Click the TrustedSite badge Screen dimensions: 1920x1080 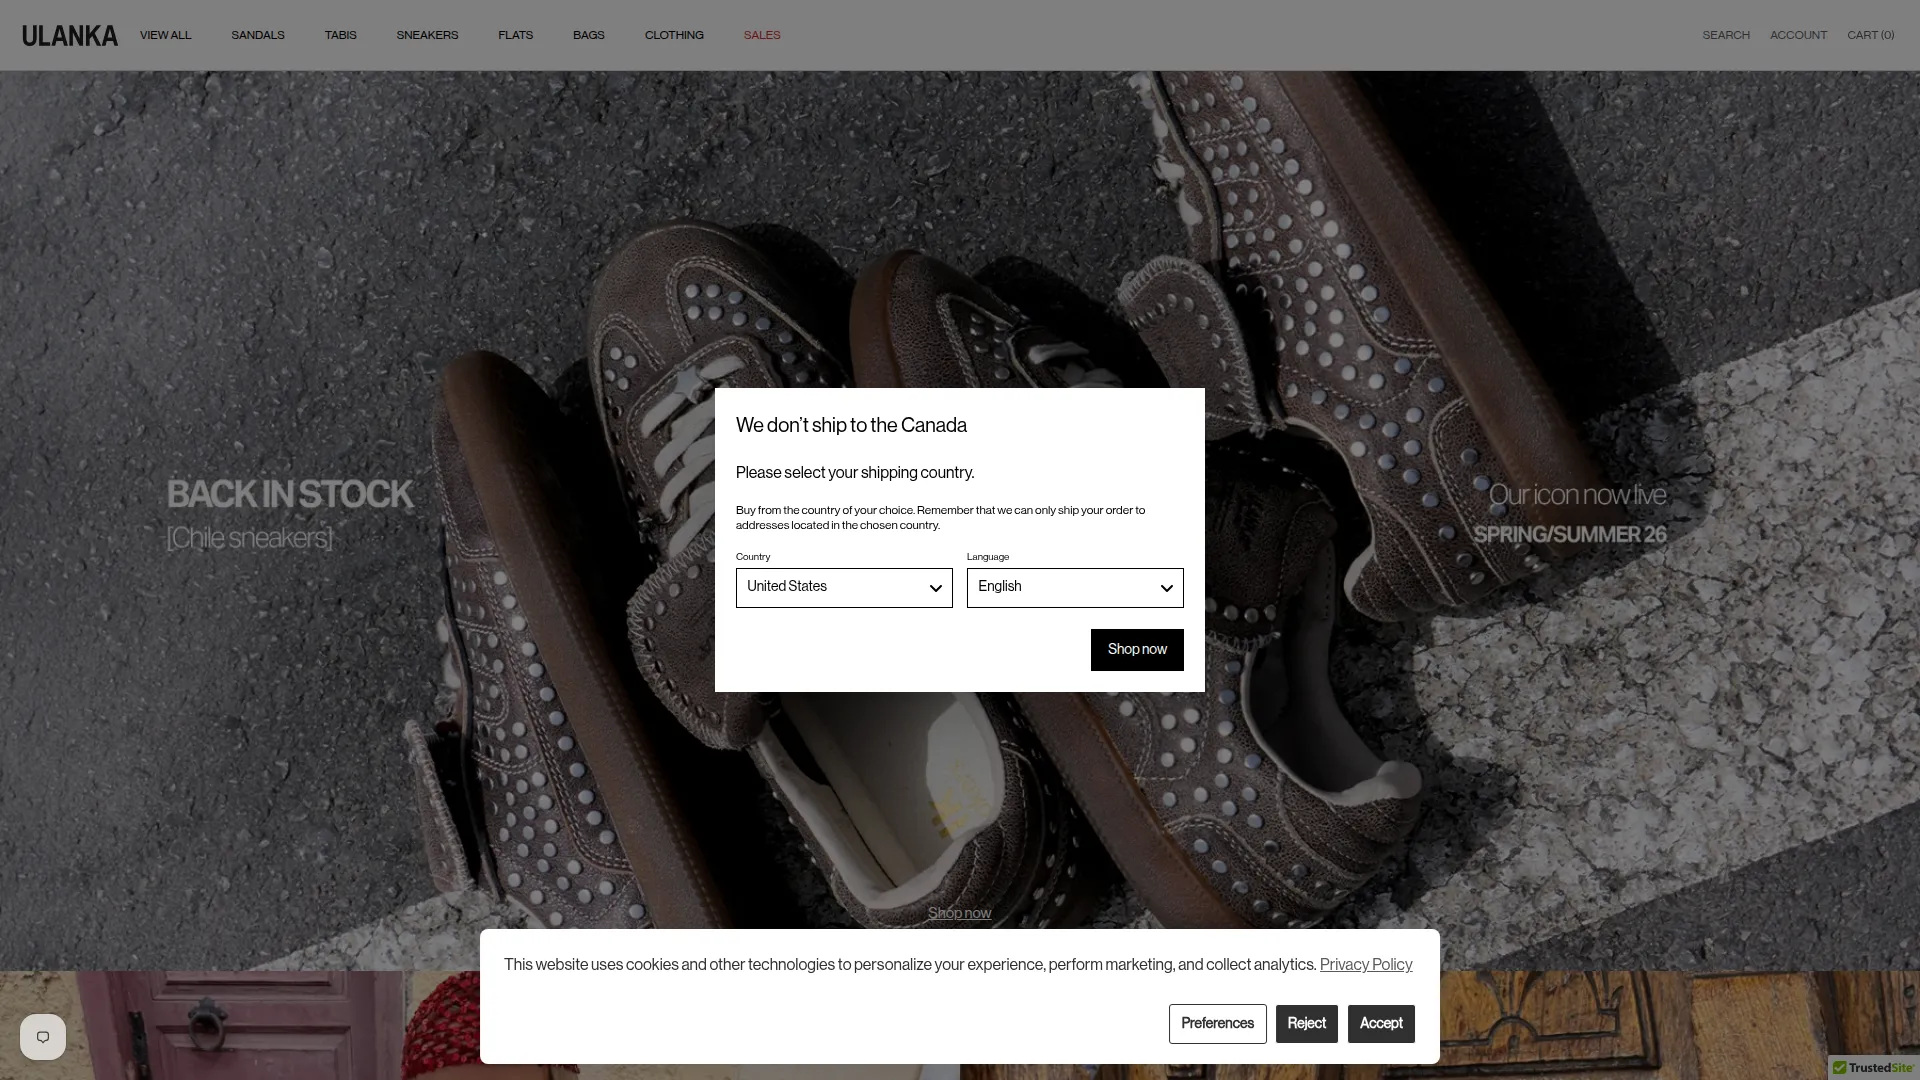pyautogui.click(x=1874, y=1068)
